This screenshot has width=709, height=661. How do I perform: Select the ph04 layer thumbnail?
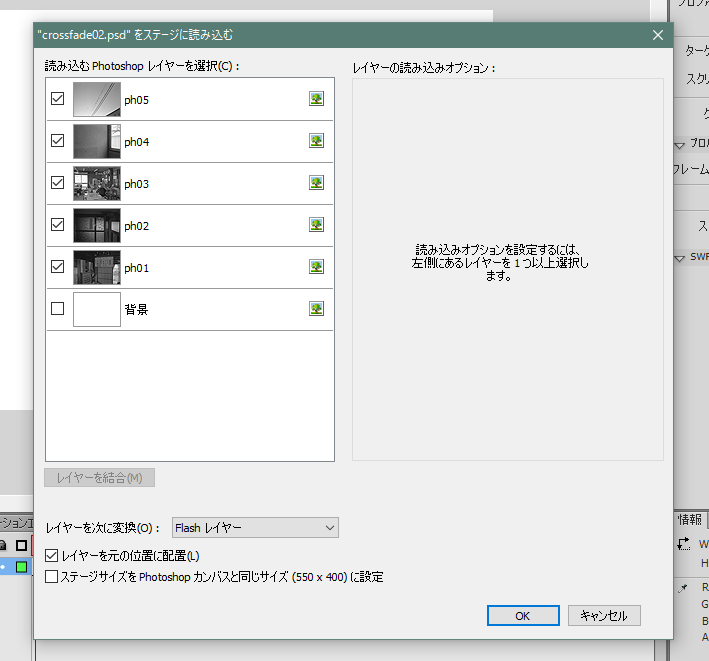tap(97, 141)
